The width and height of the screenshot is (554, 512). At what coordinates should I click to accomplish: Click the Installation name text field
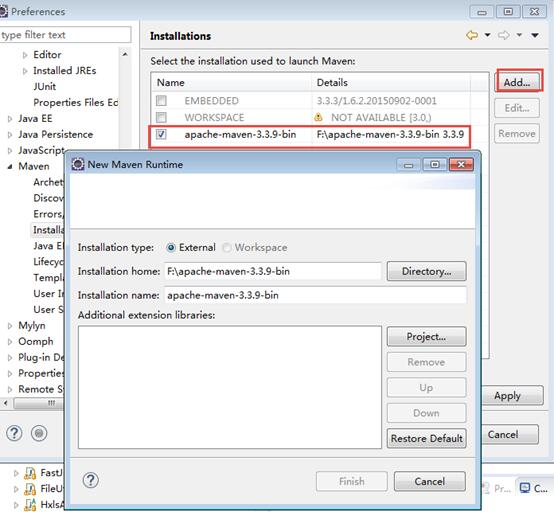[x=315, y=295]
